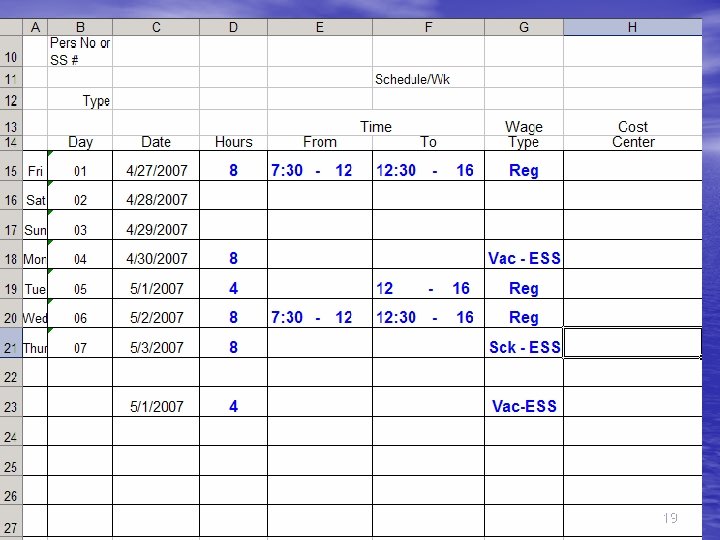Click the 'Schedule/Wk' cell
720x540 pixels.
pyautogui.click(x=428, y=78)
